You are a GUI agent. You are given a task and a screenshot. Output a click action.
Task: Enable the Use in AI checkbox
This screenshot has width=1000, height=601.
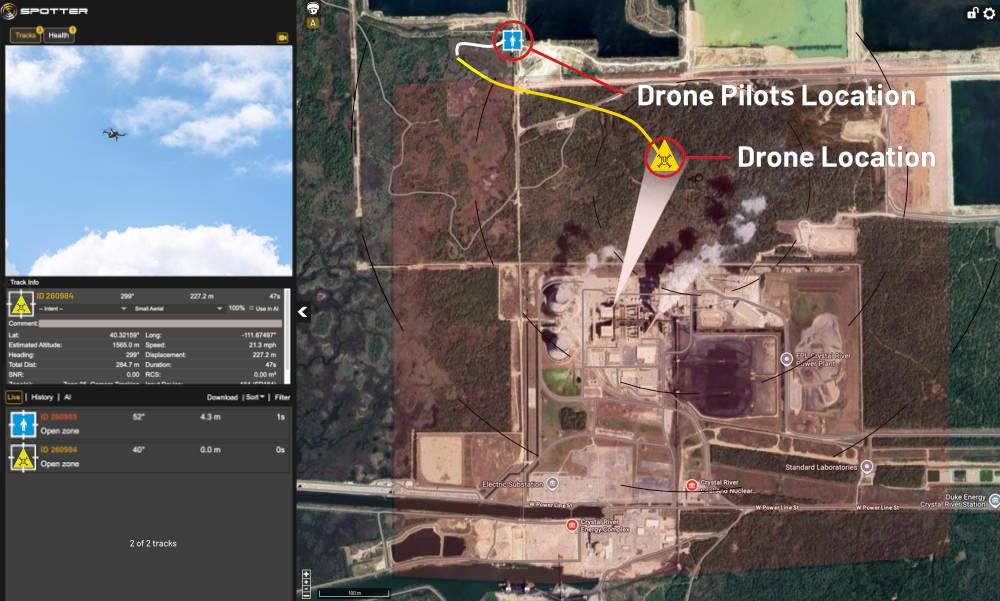[x=253, y=310]
